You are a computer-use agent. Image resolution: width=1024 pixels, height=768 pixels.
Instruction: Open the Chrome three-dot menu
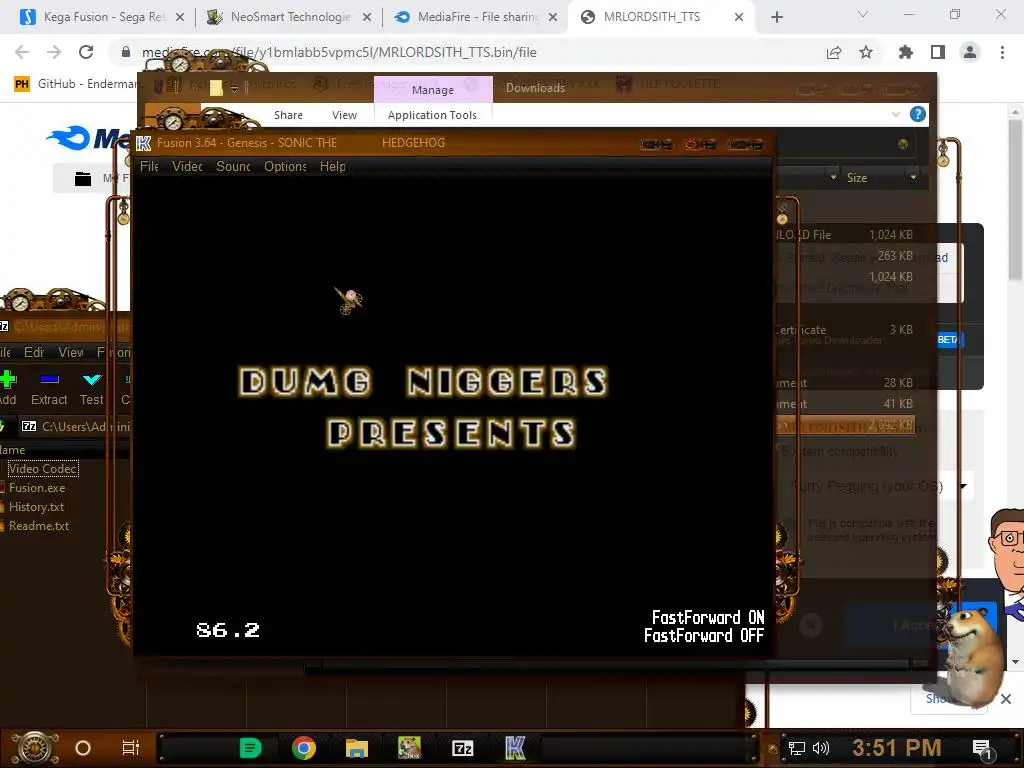[x=1002, y=52]
